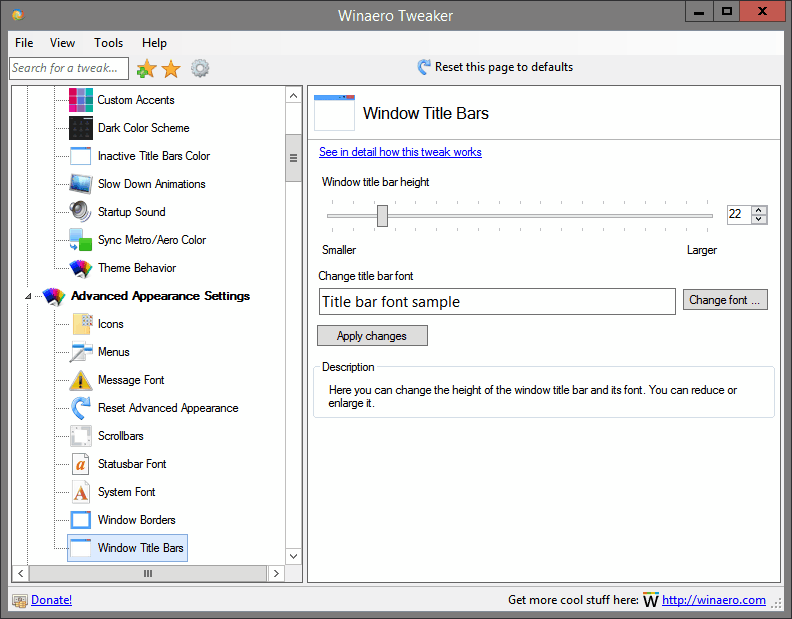Increase title bar height with spinner up arrow
Image resolution: width=792 pixels, height=619 pixels.
[x=759, y=210]
